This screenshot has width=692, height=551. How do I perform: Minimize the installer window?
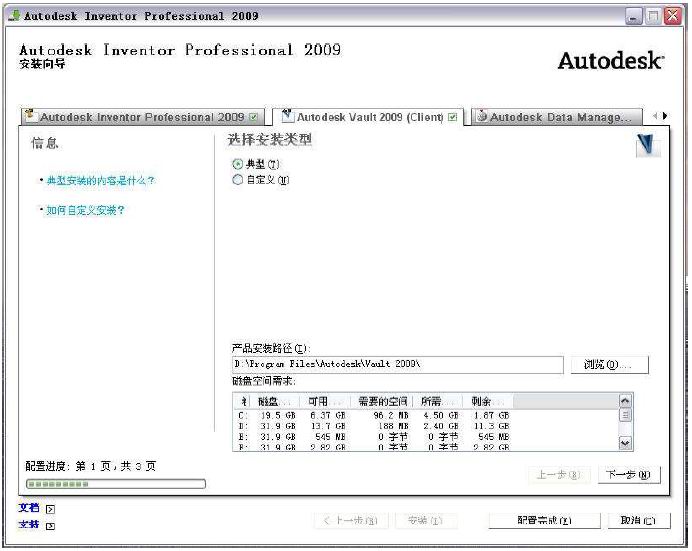pyautogui.click(x=634, y=17)
